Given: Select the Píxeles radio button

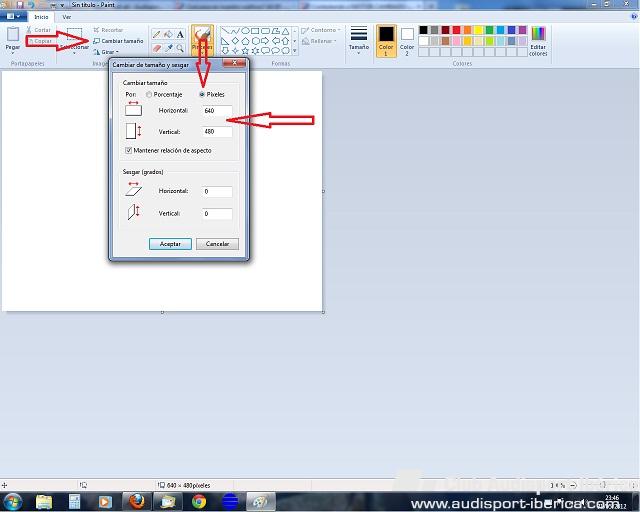Looking at the screenshot, I should tap(202, 95).
